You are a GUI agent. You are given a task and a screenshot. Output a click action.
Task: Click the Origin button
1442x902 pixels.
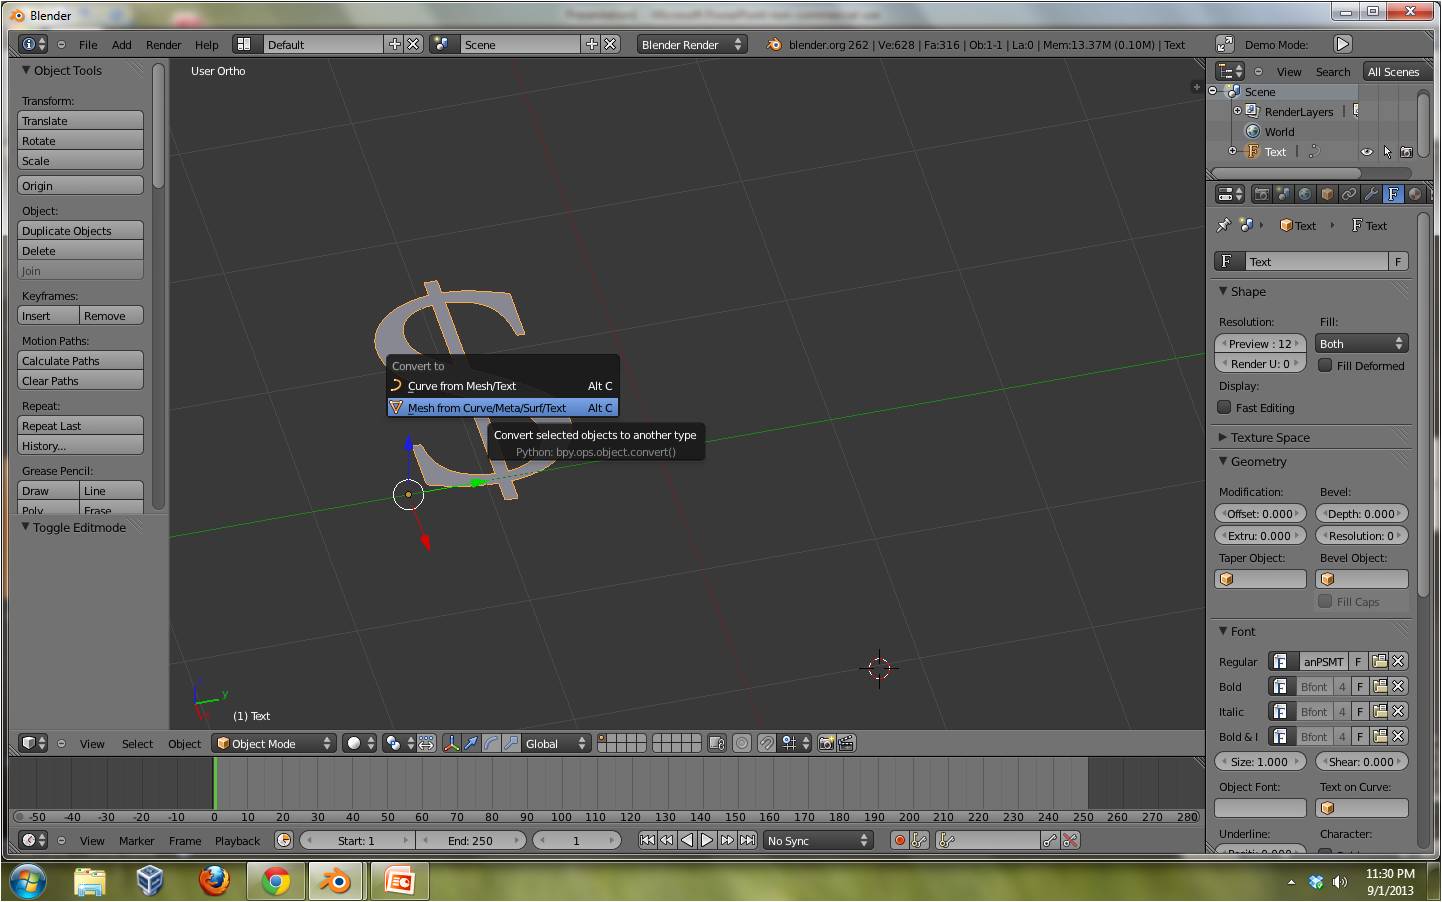pyautogui.click(x=80, y=185)
